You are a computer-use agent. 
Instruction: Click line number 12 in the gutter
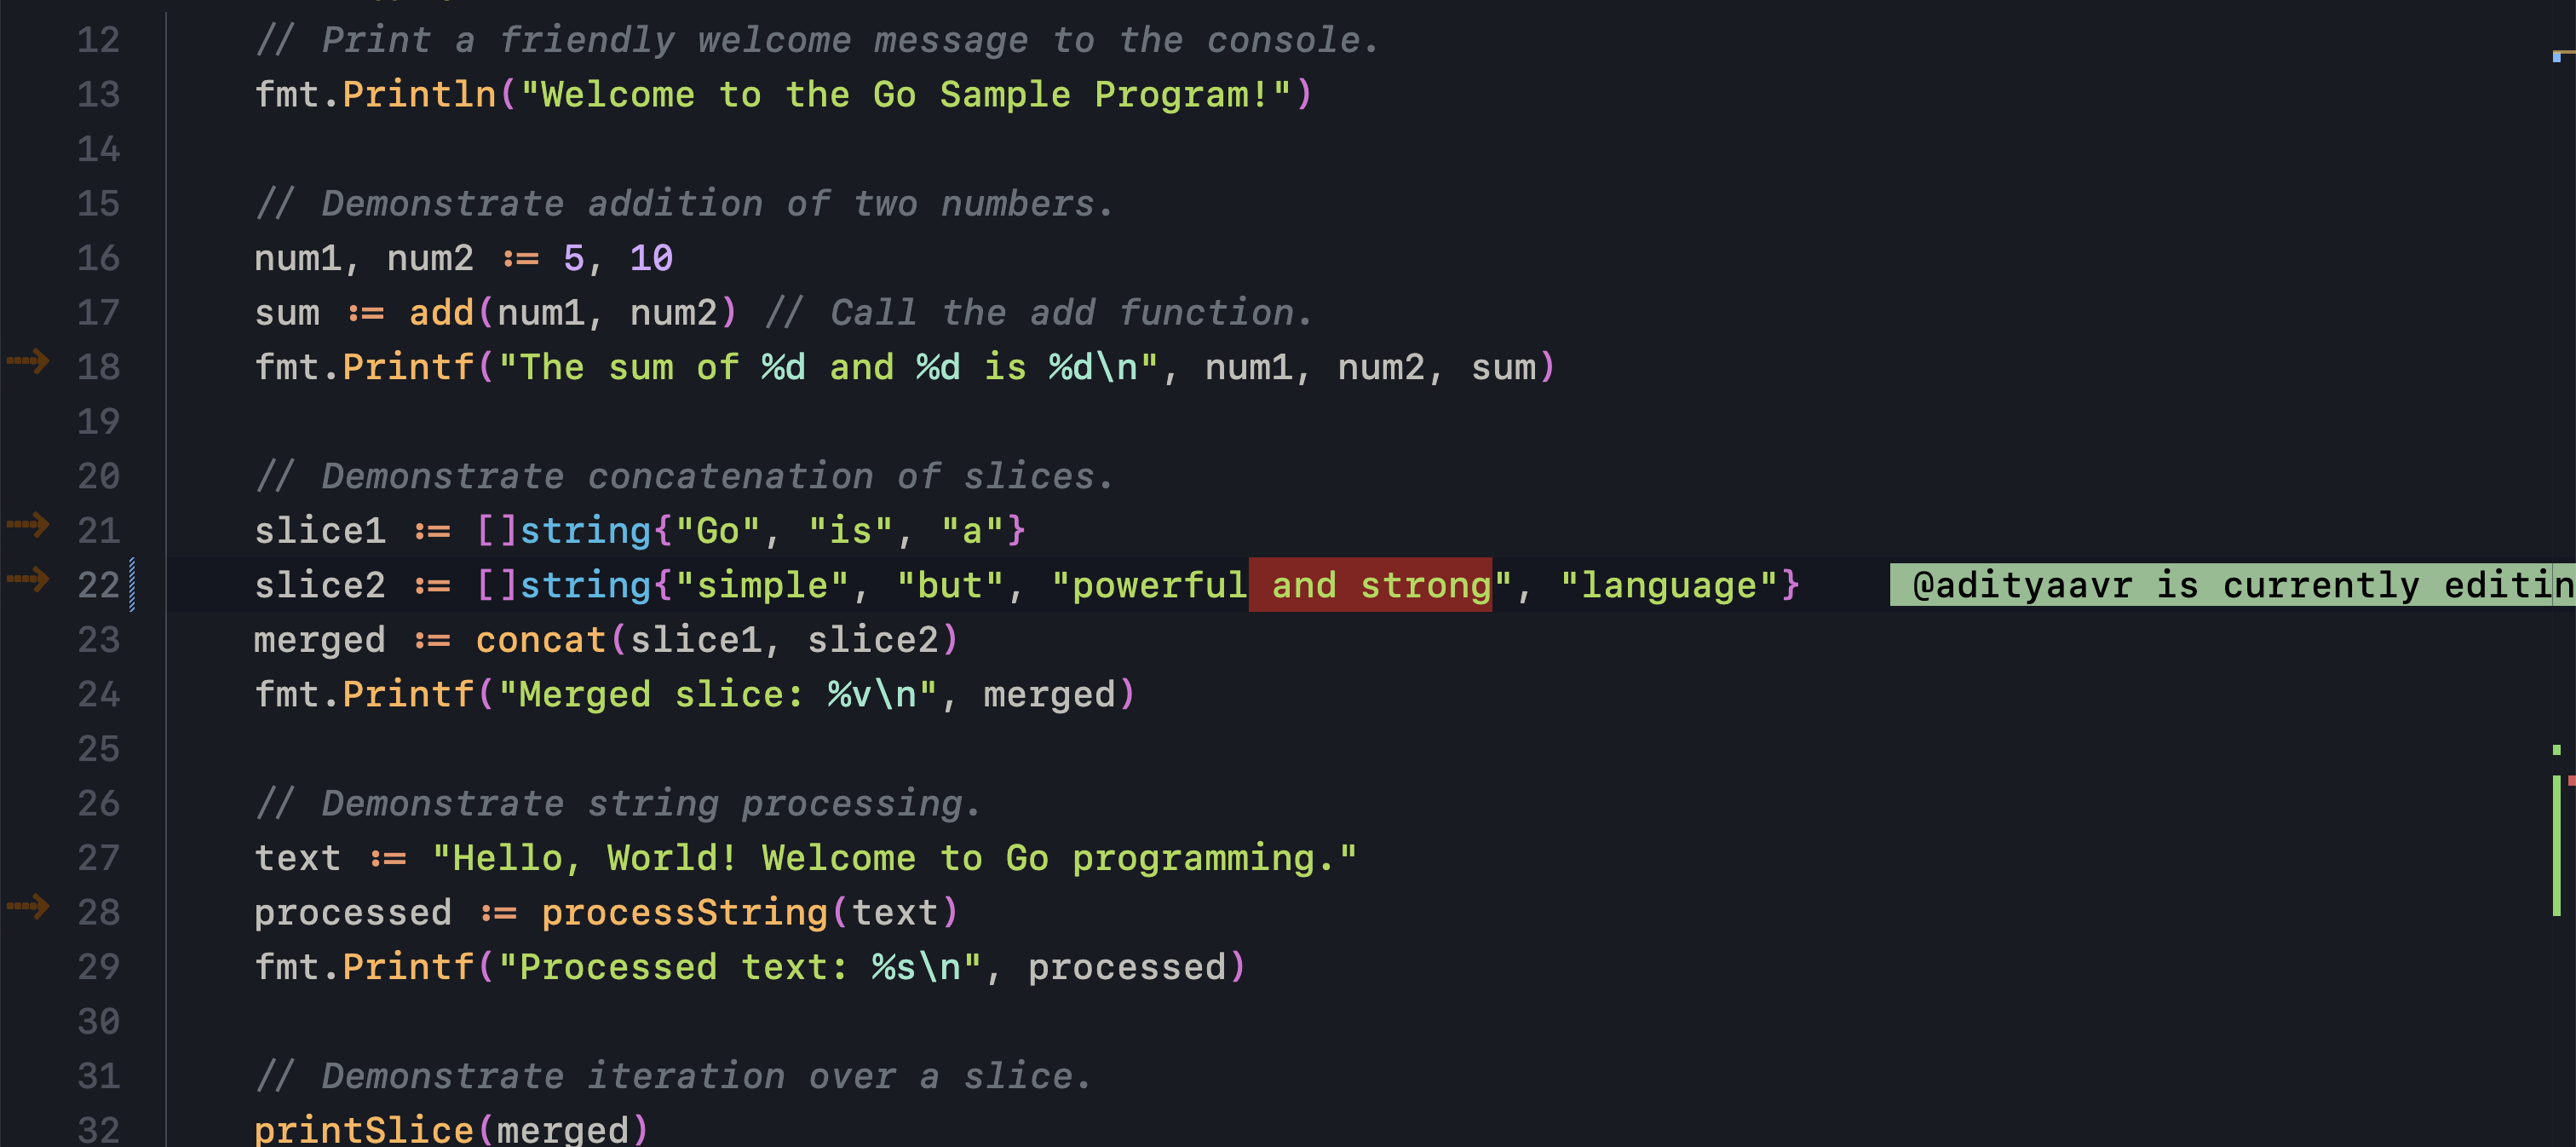[98, 40]
